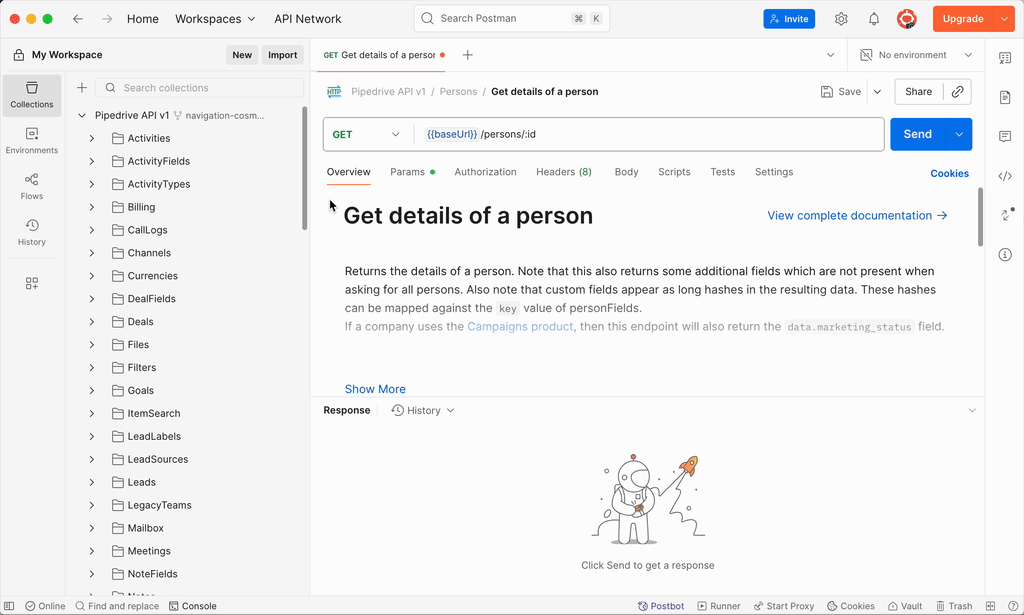Click the help icon in status bar
Screen dimensions: 1024x615
[1013, 606]
